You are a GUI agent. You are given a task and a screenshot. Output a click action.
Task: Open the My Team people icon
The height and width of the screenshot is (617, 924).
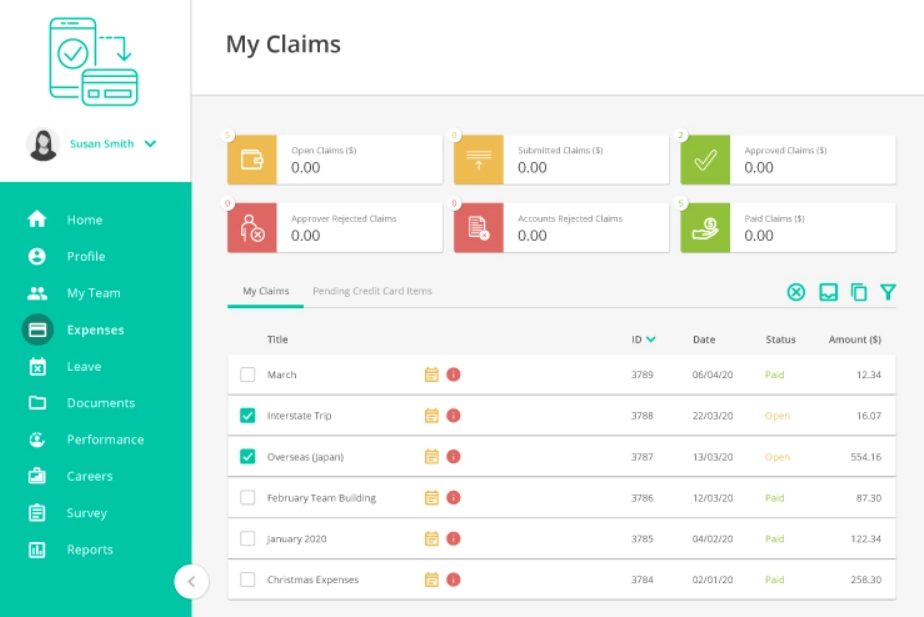(37, 293)
